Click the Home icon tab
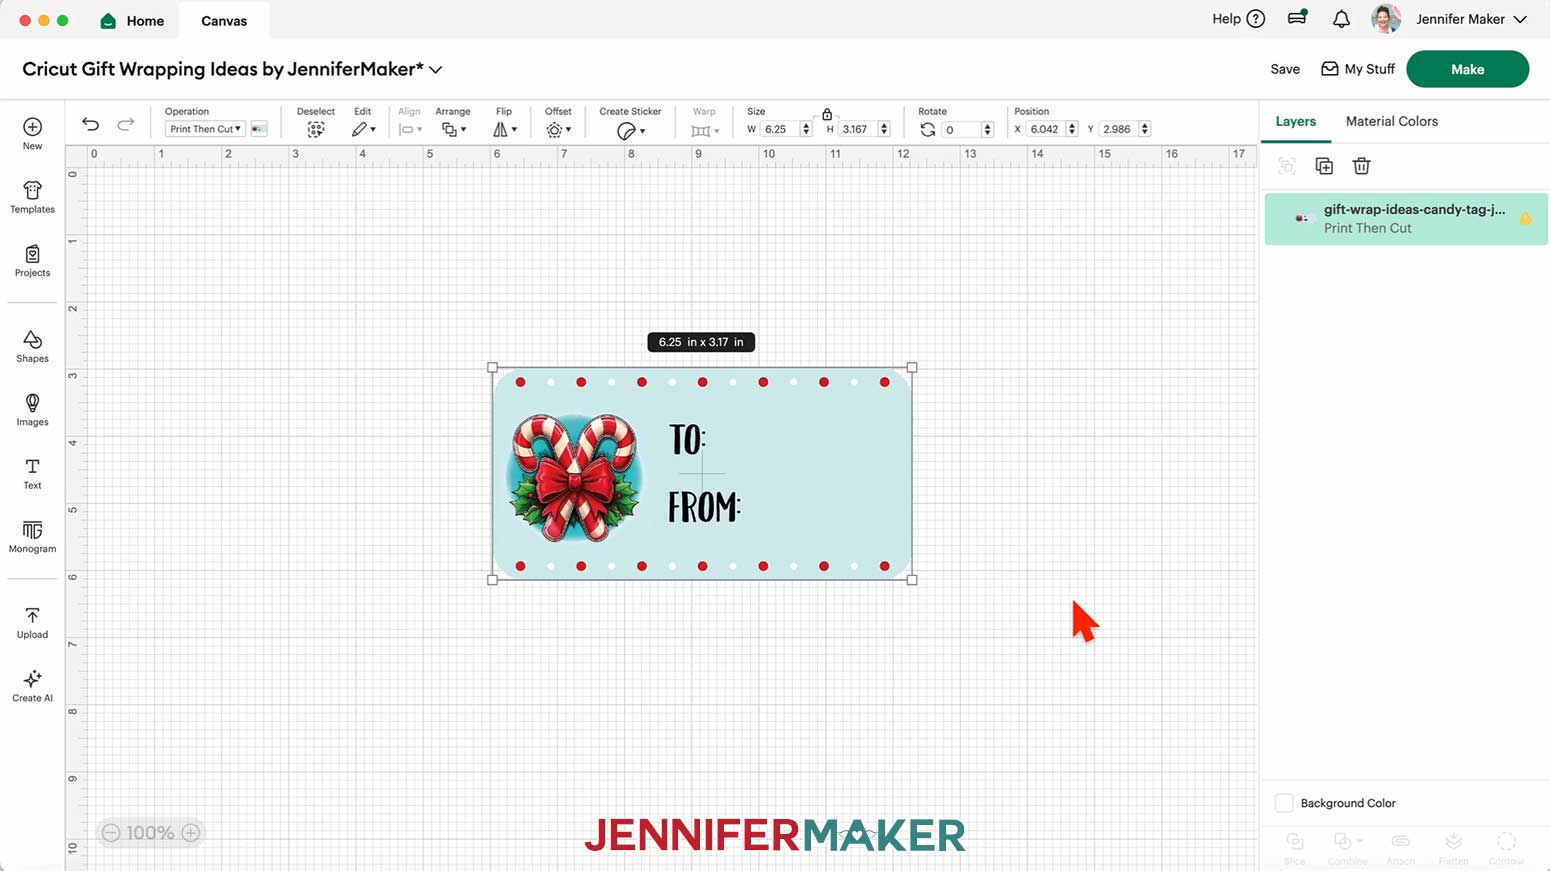Viewport: 1550px width, 871px height. click(108, 21)
